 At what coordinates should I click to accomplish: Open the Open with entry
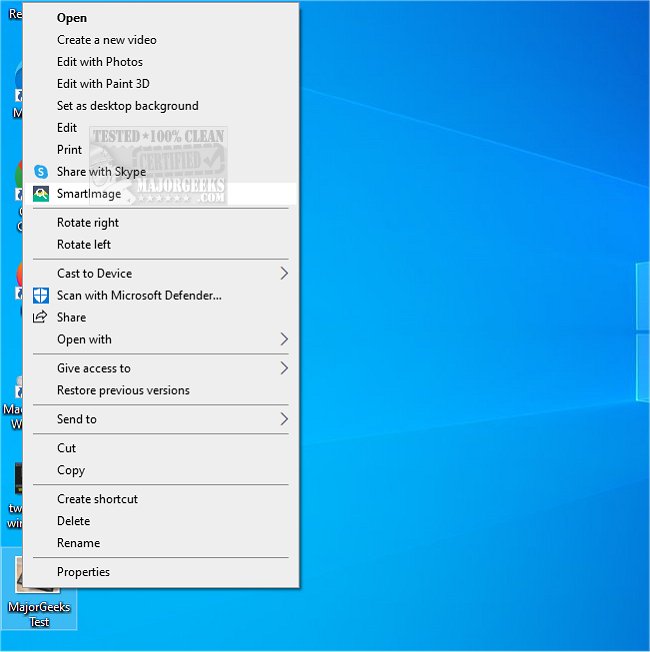(161, 339)
